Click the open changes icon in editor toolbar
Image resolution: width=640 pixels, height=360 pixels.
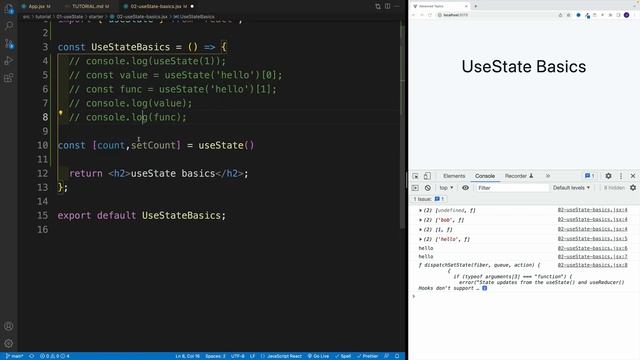pyautogui.click(x=378, y=6)
